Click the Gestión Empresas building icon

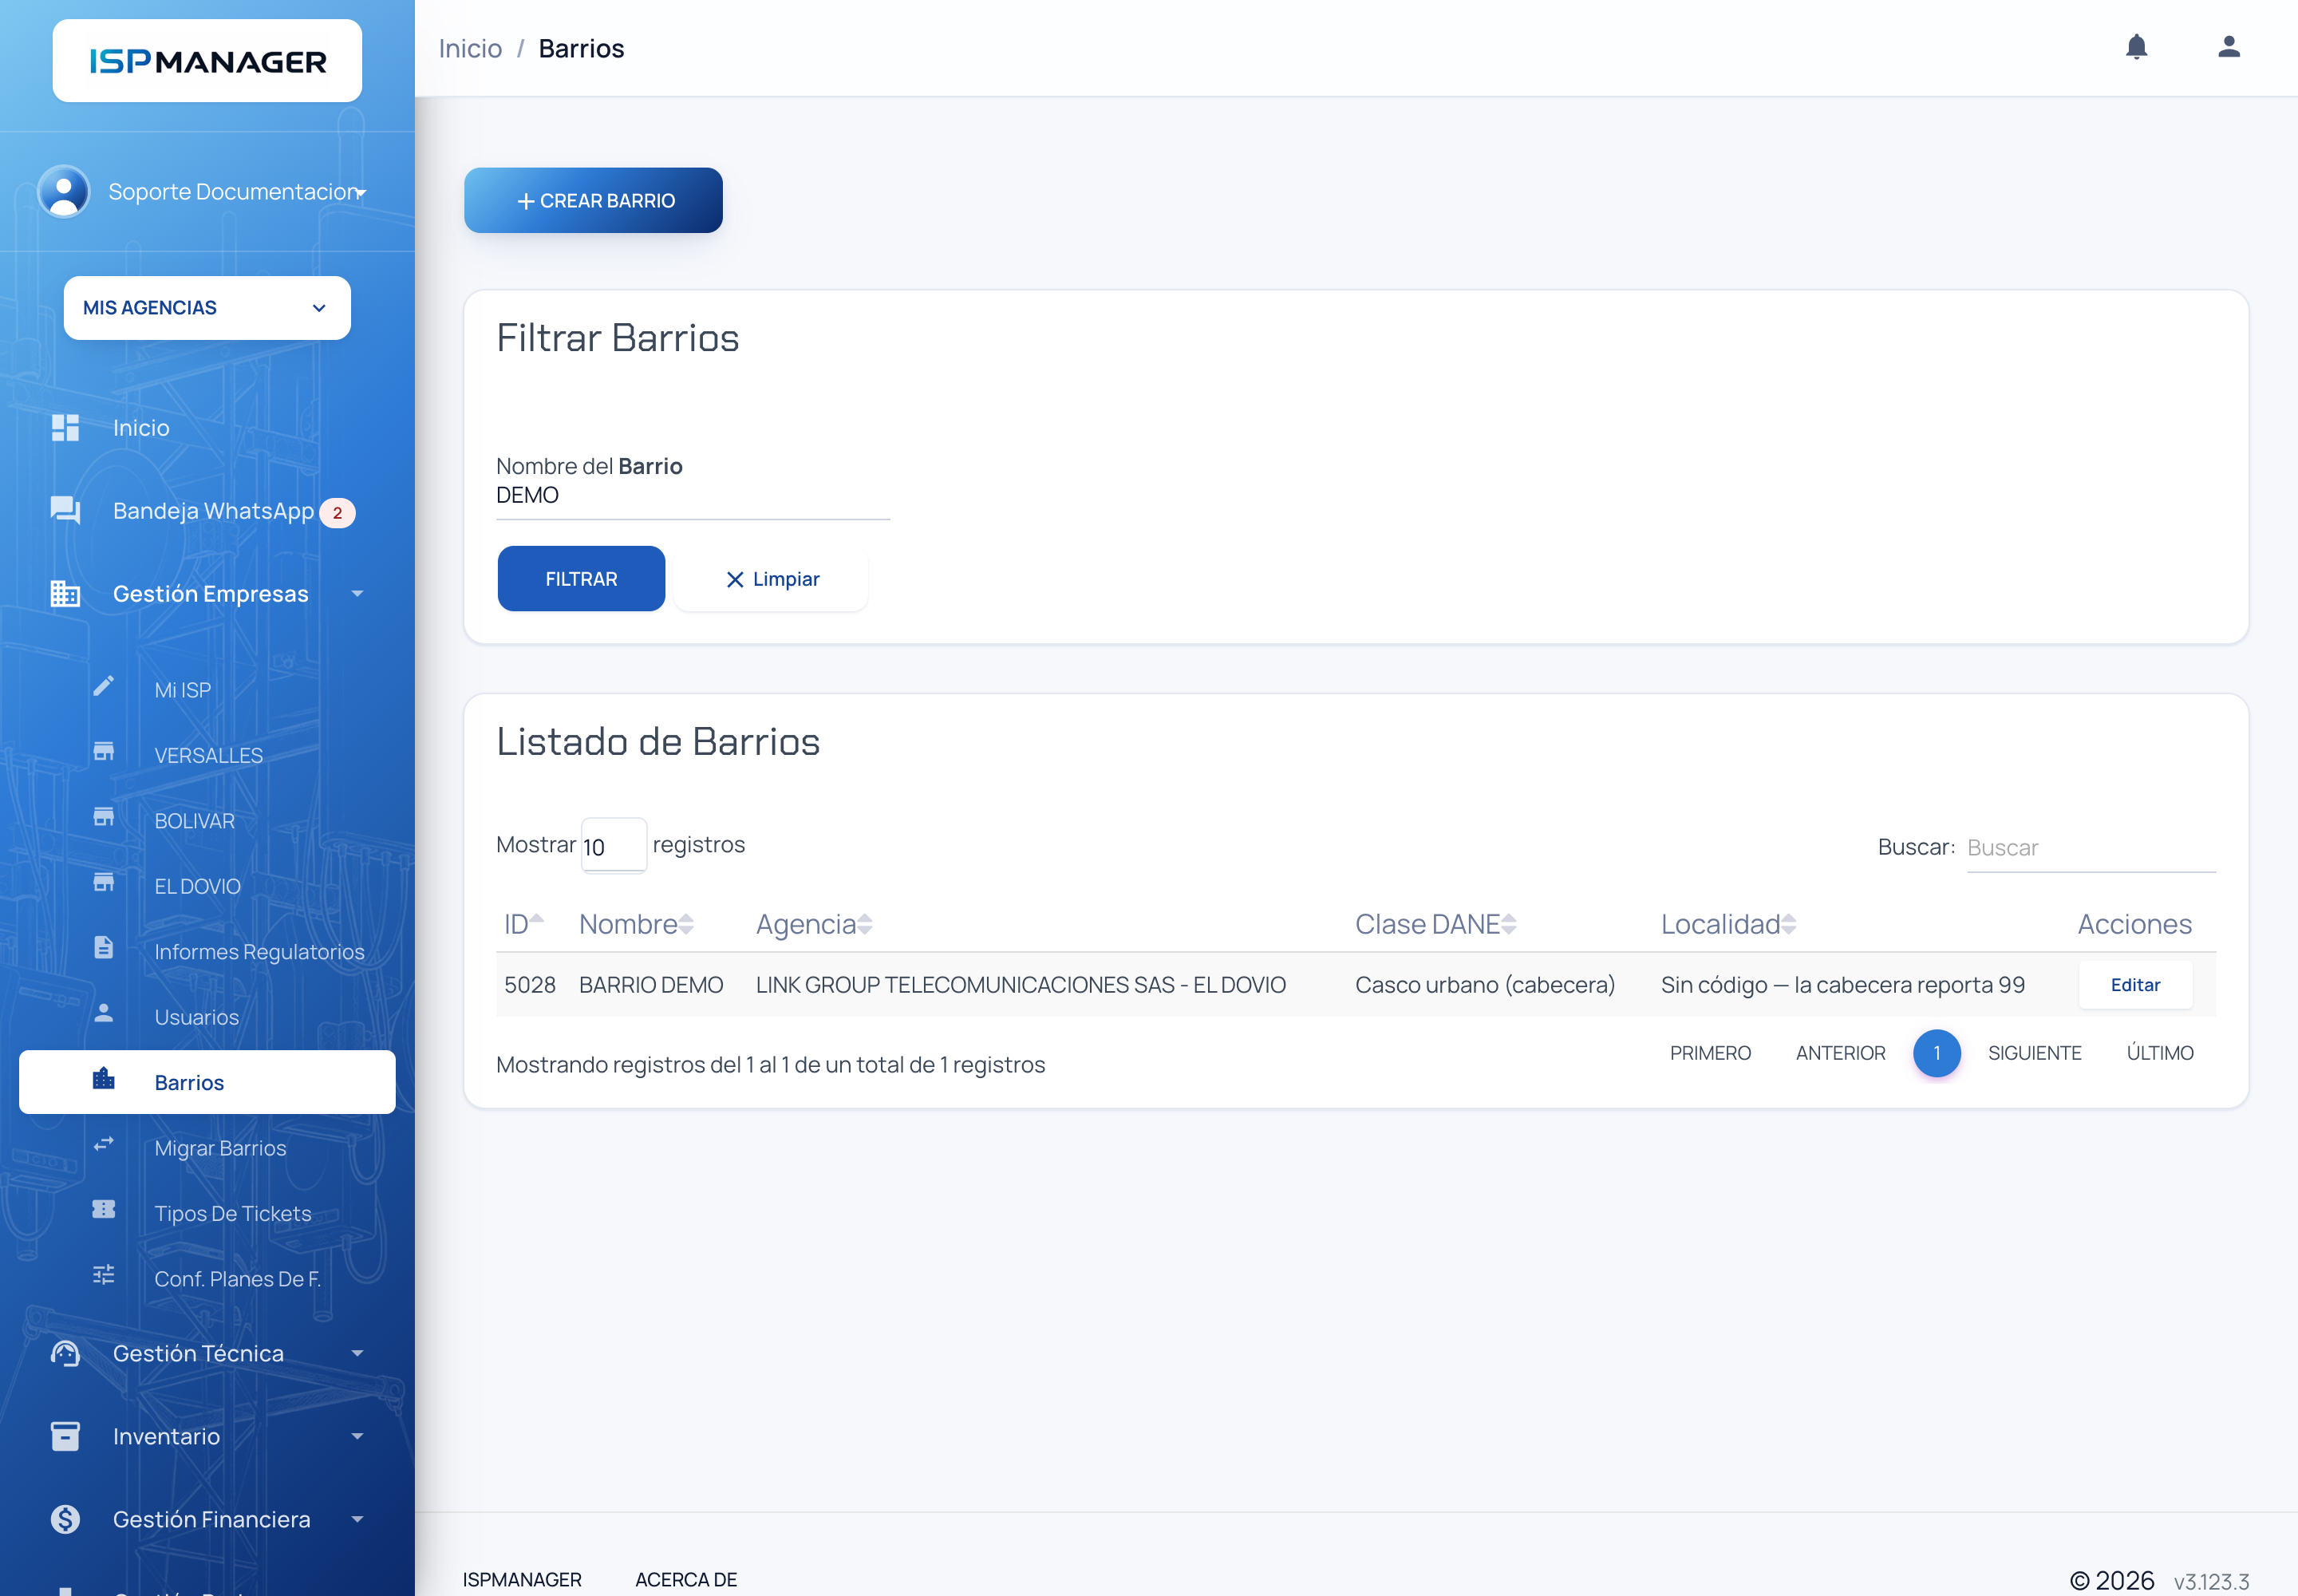(x=65, y=594)
